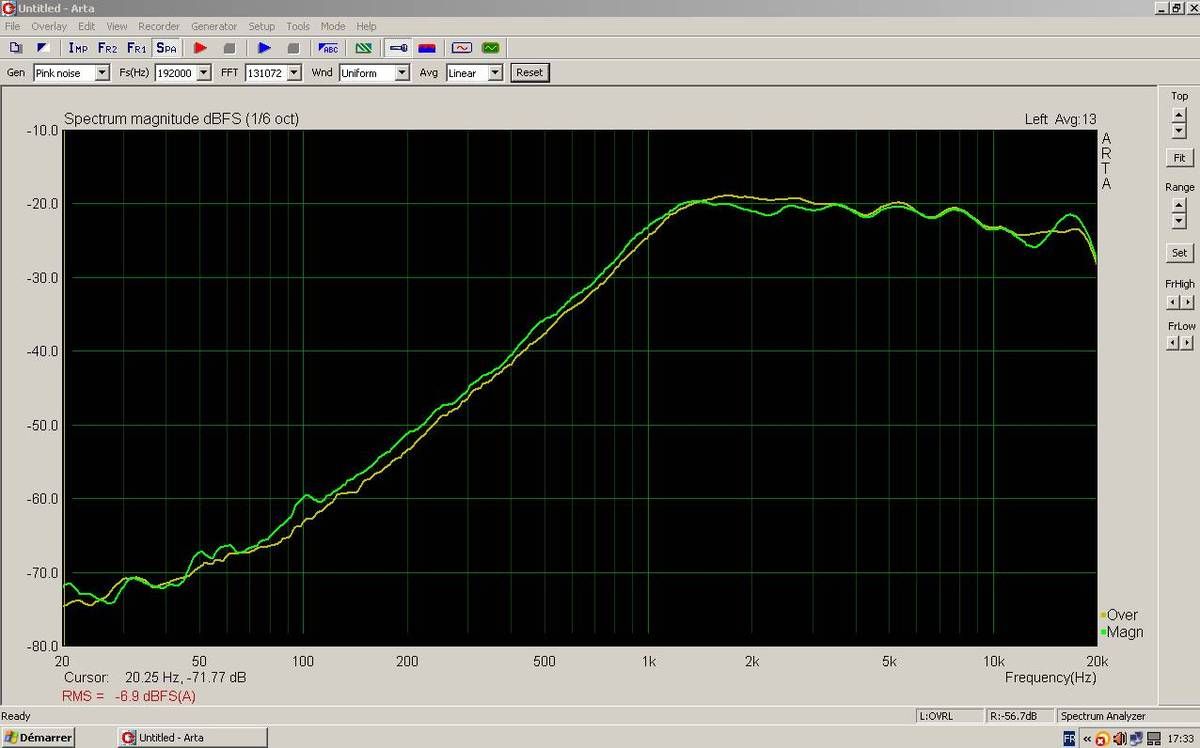The image size is (1200, 748).
Task: Click the speaker volume tray icon
Action: point(1119,738)
